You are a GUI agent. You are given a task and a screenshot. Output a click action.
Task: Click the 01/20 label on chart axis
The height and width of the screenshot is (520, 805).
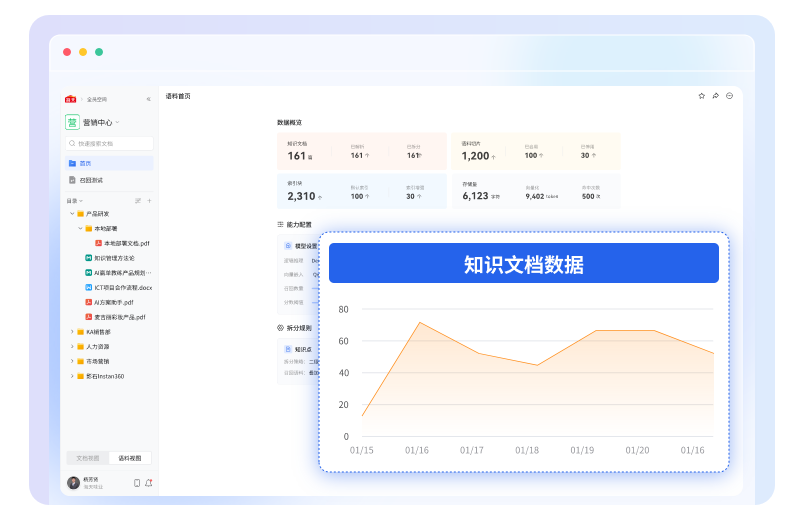tap(637, 450)
